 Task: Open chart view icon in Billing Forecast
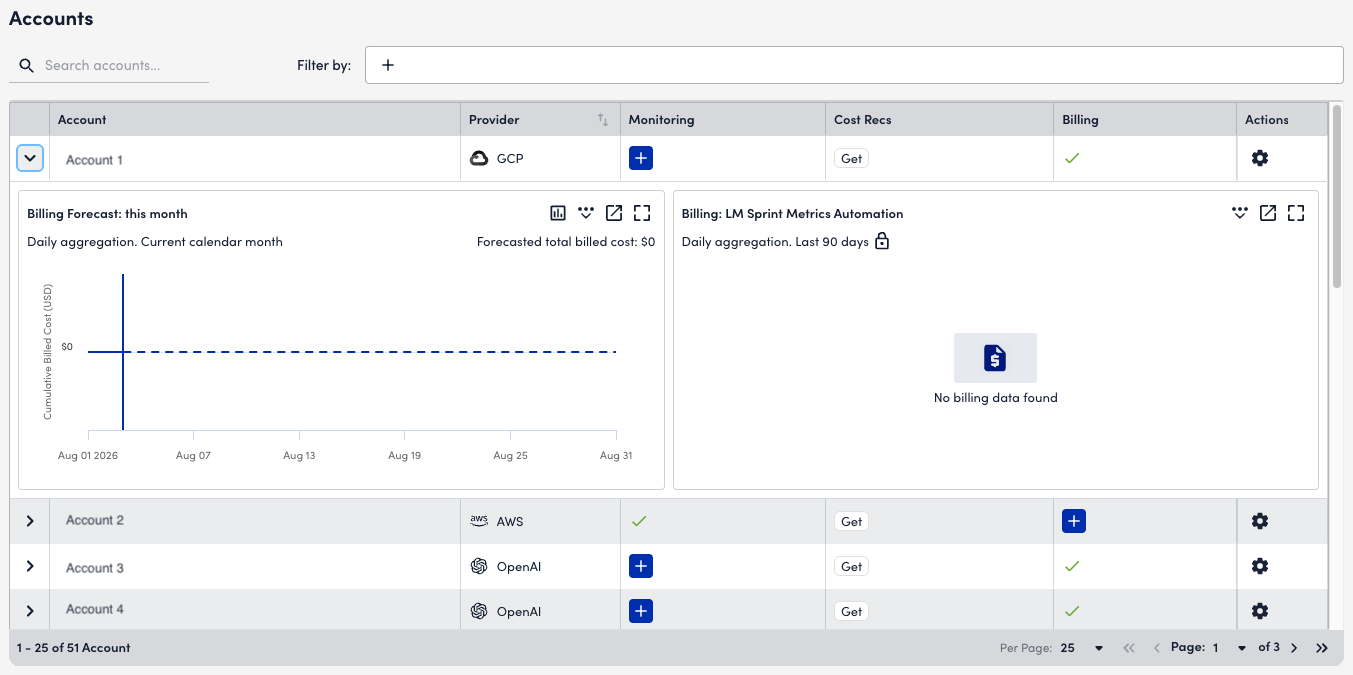pyautogui.click(x=558, y=213)
